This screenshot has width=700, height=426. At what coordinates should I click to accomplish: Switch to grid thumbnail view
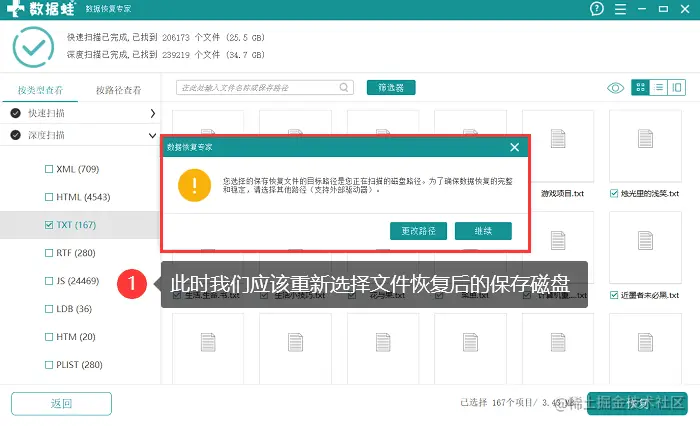coord(640,88)
